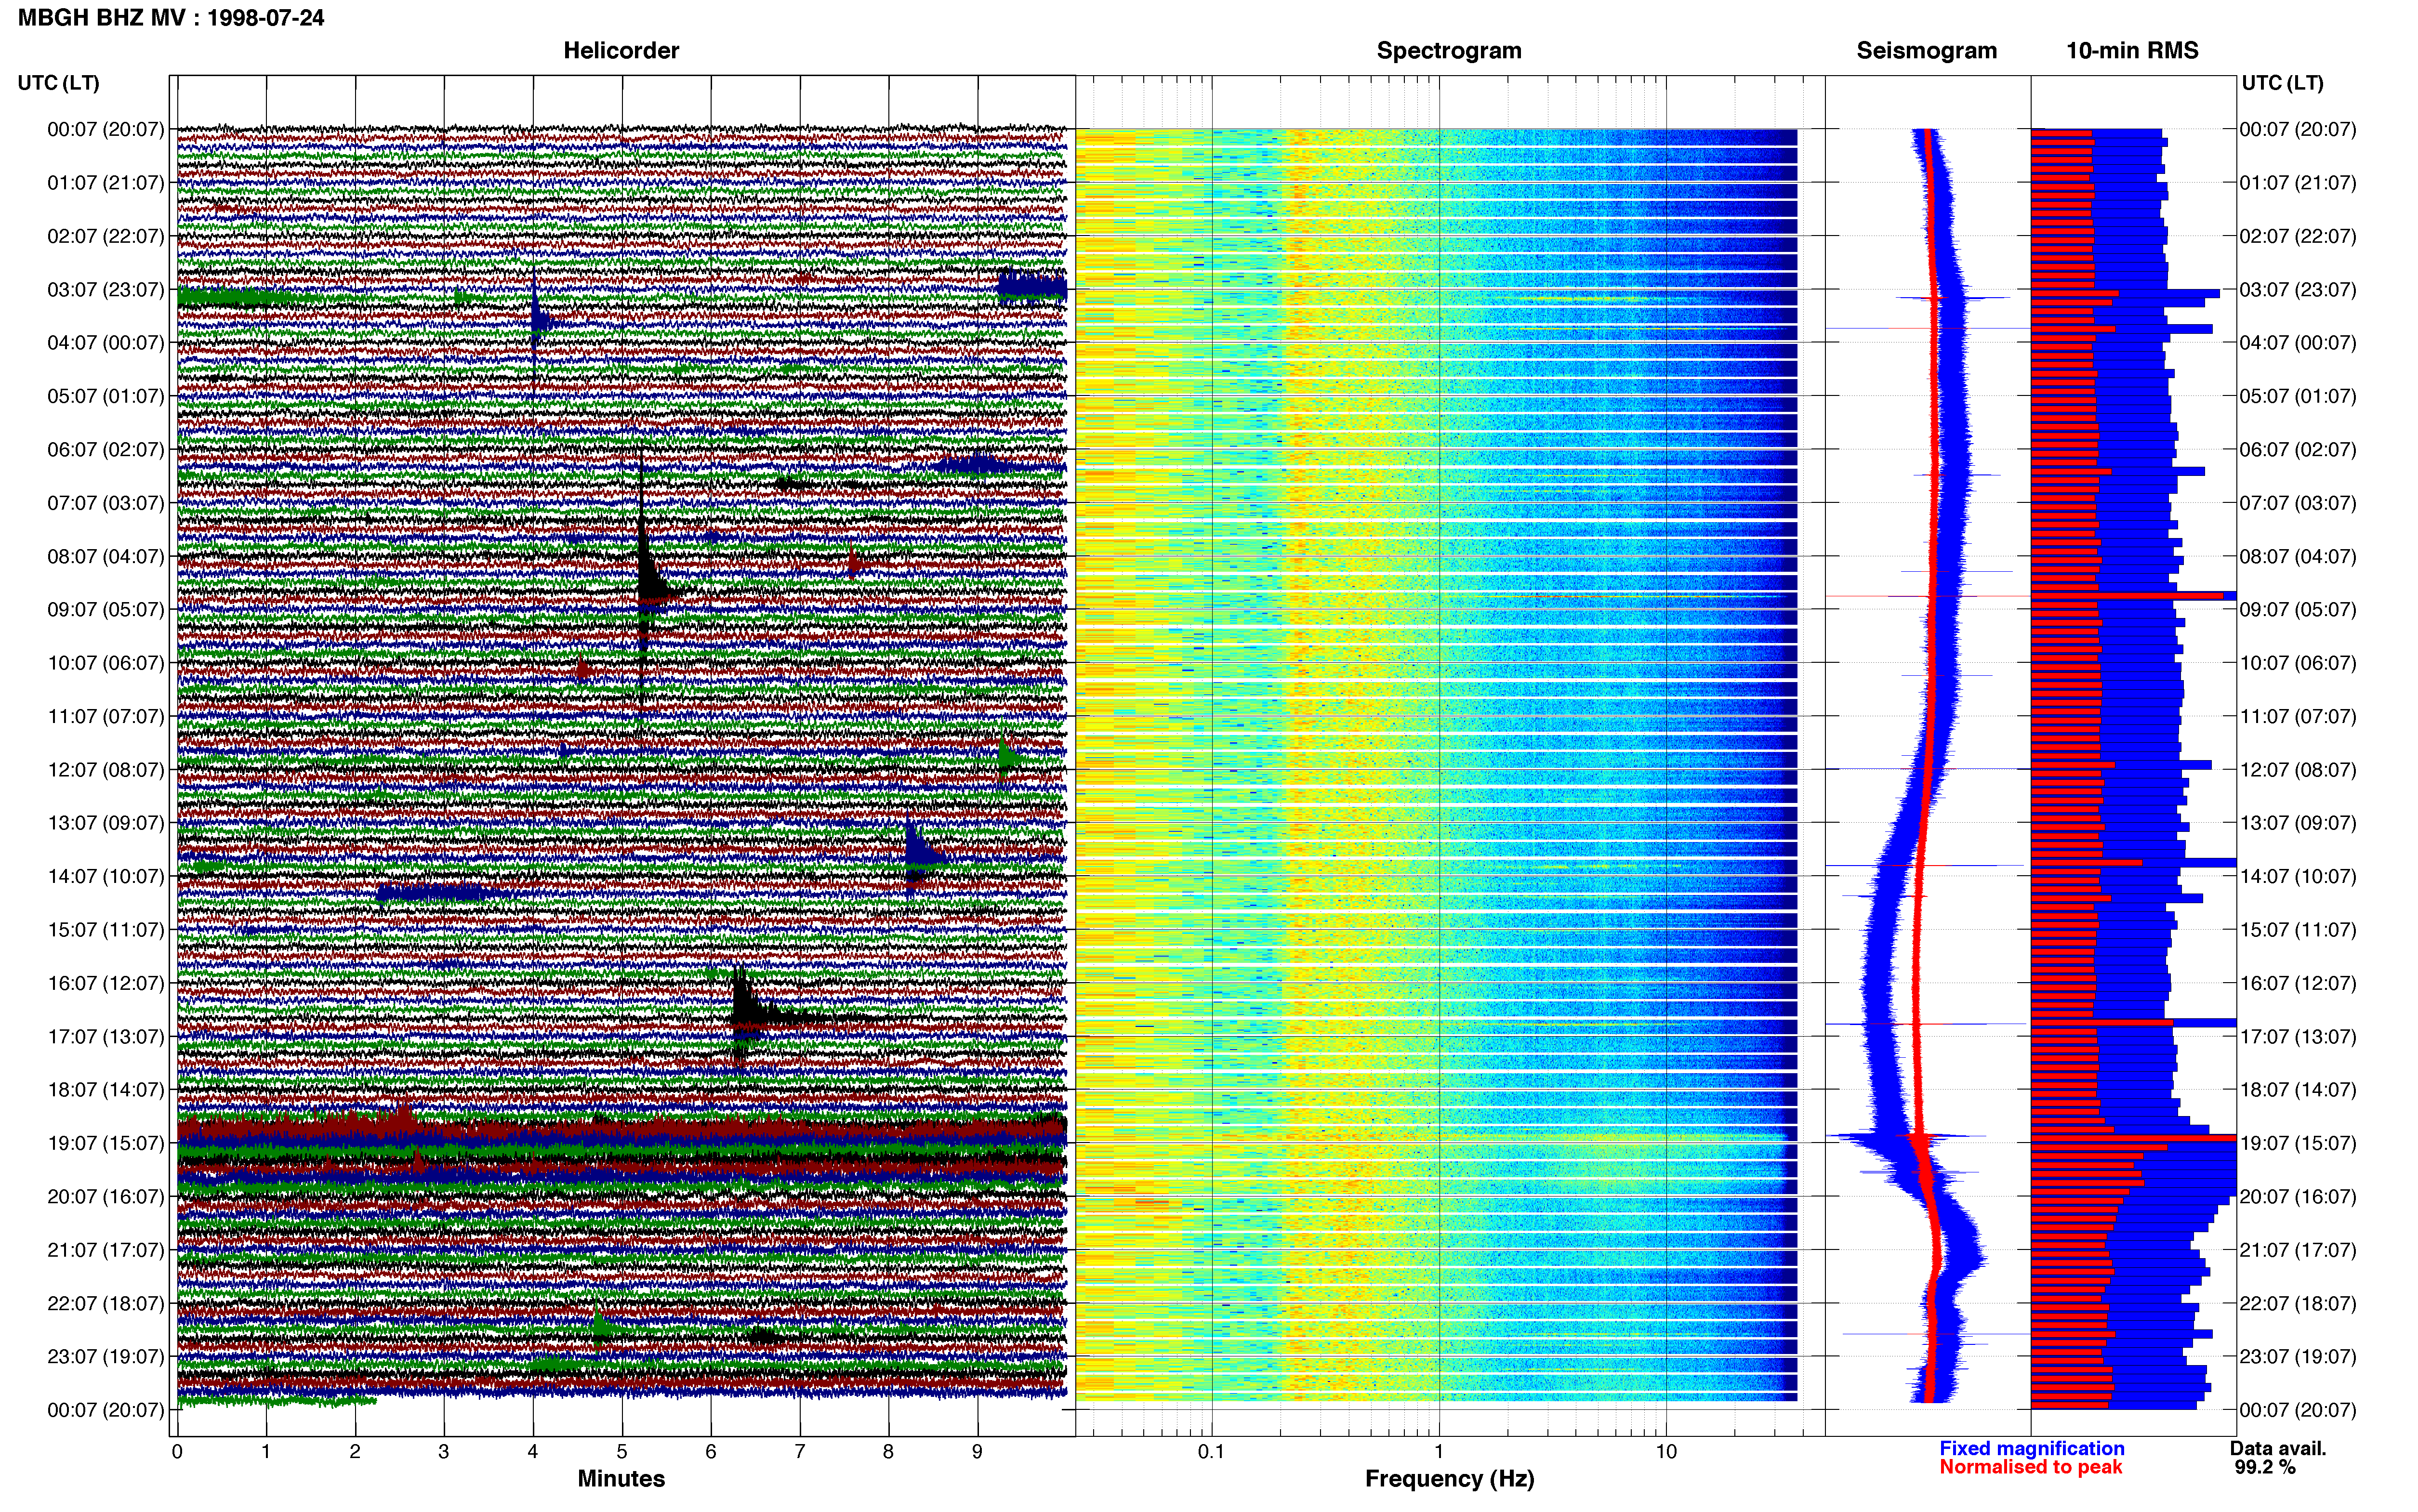Viewport: 2418px width, 1512px height.
Task: Click the longest red RMS bar near 08:50
Action: tap(2127, 596)
